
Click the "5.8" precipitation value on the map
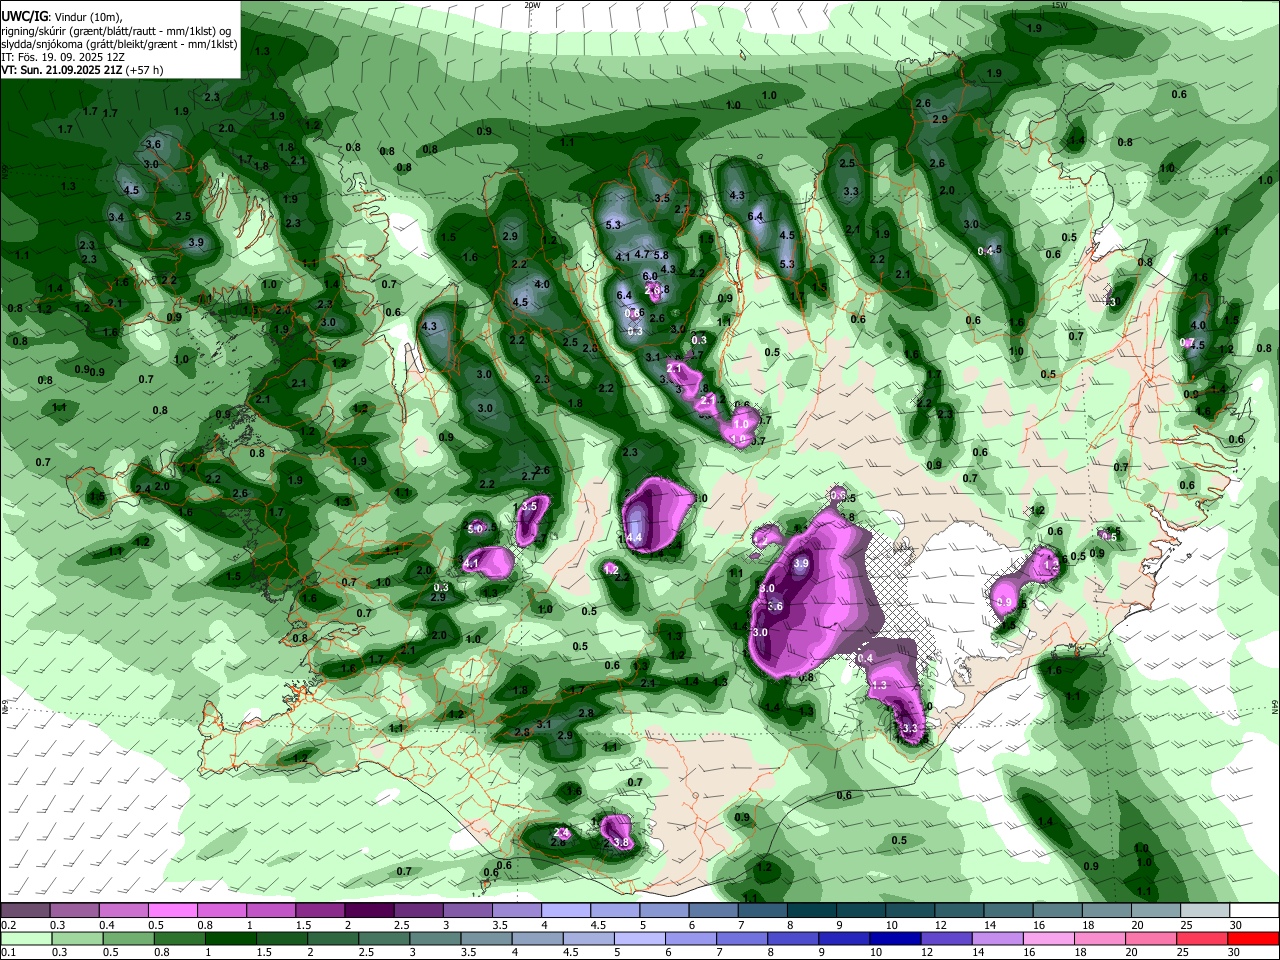click(660, 255)
